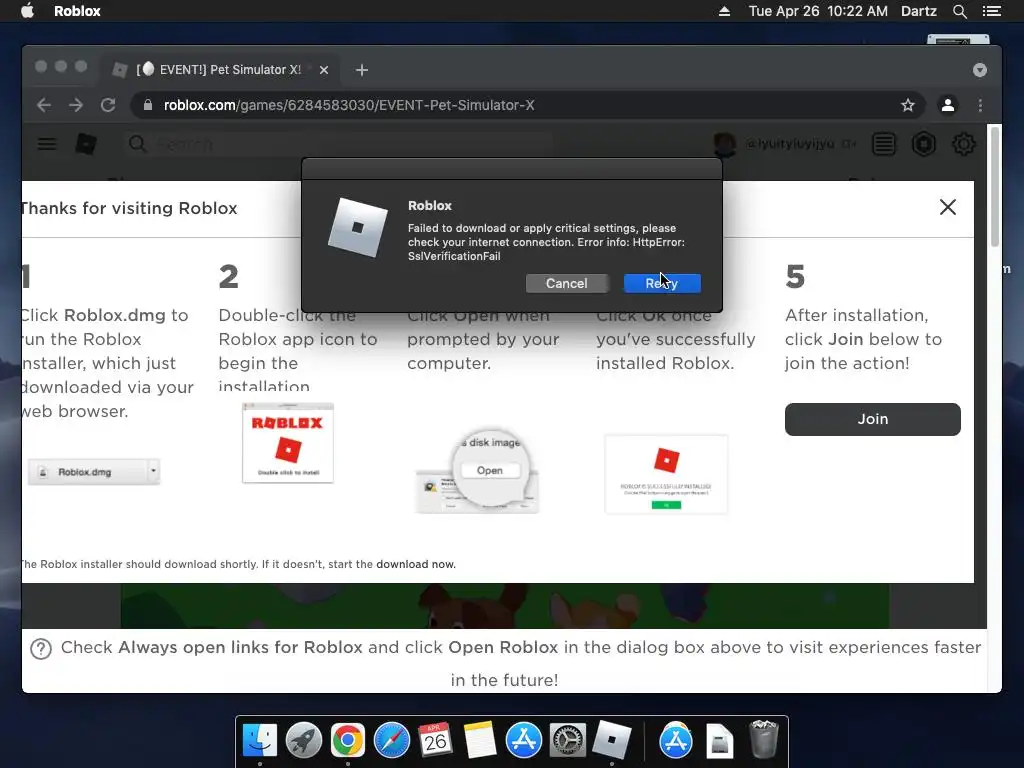Open the white App Store folder icon in the Dock
The height and width of the screenshot is (768, 1024).
pos(675,740)
